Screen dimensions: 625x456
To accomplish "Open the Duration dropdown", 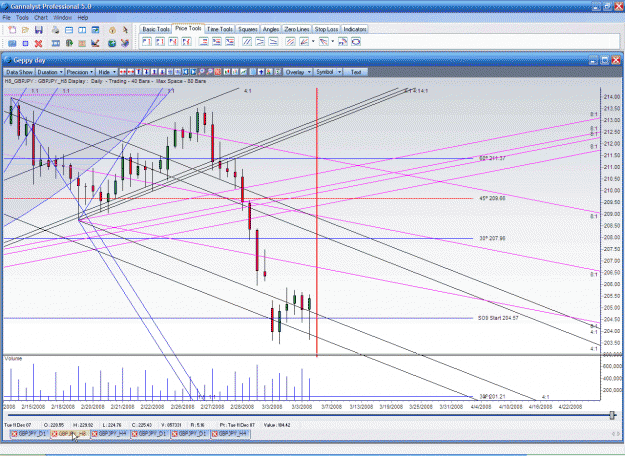I will [x=50, y=72].
